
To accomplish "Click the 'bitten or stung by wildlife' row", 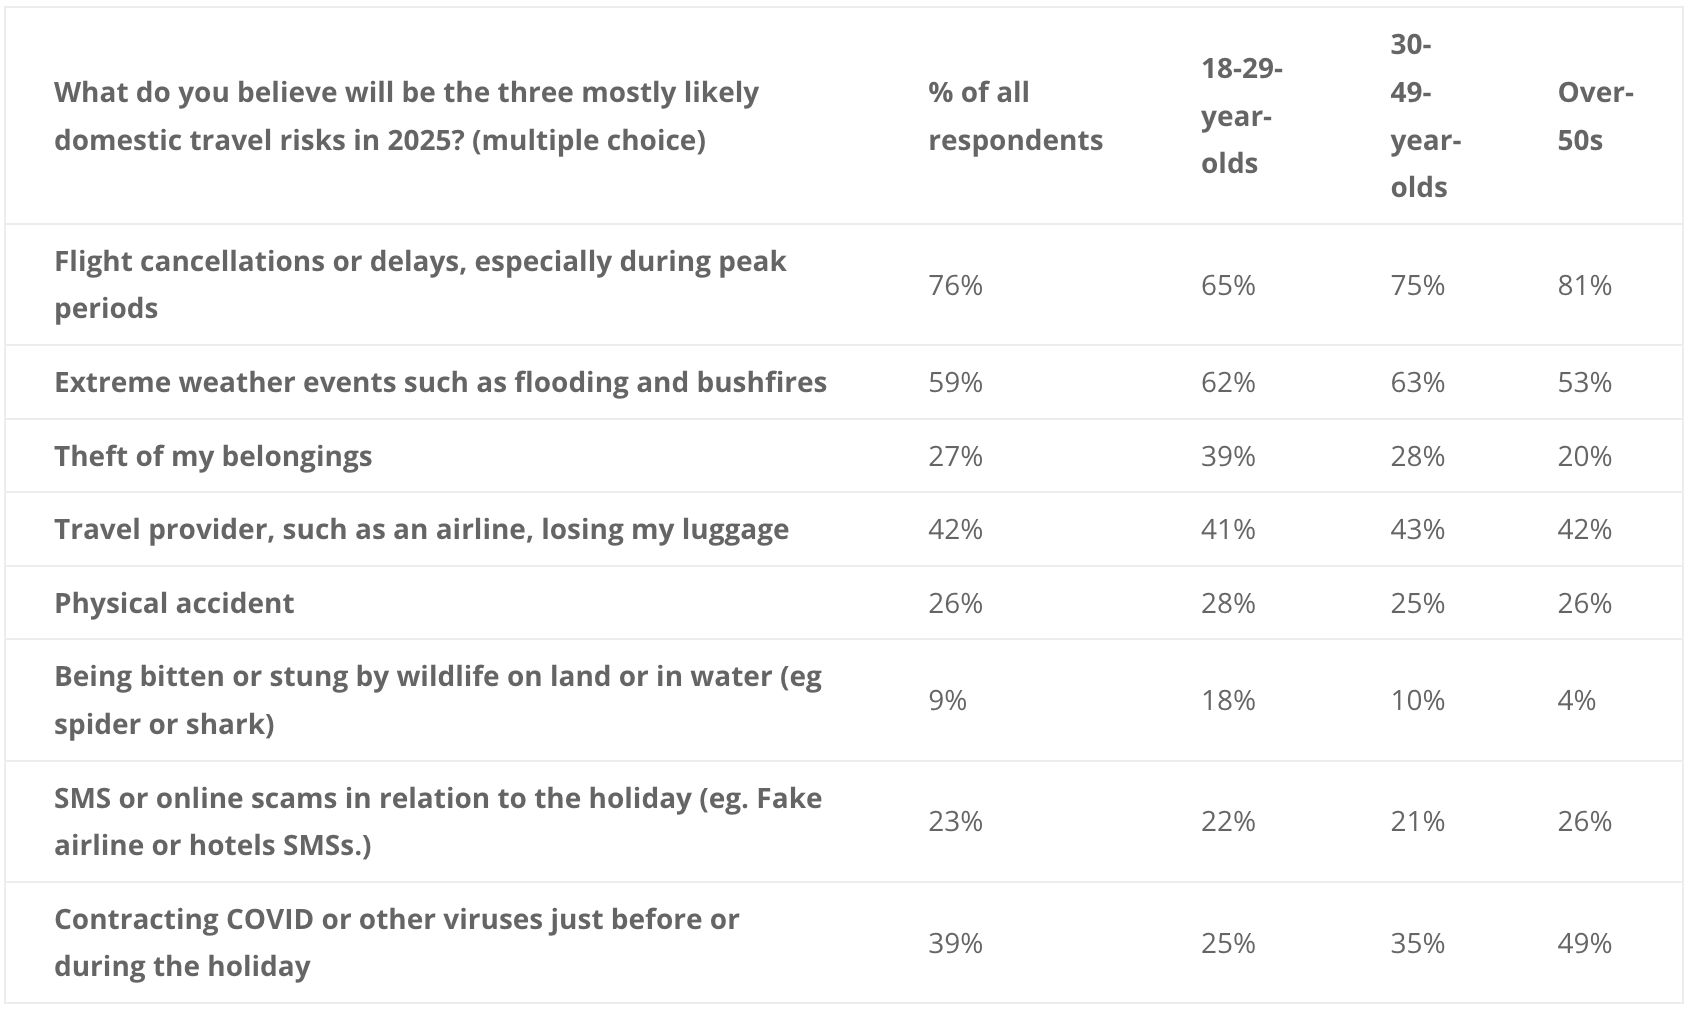I will [x=844, y=700].
